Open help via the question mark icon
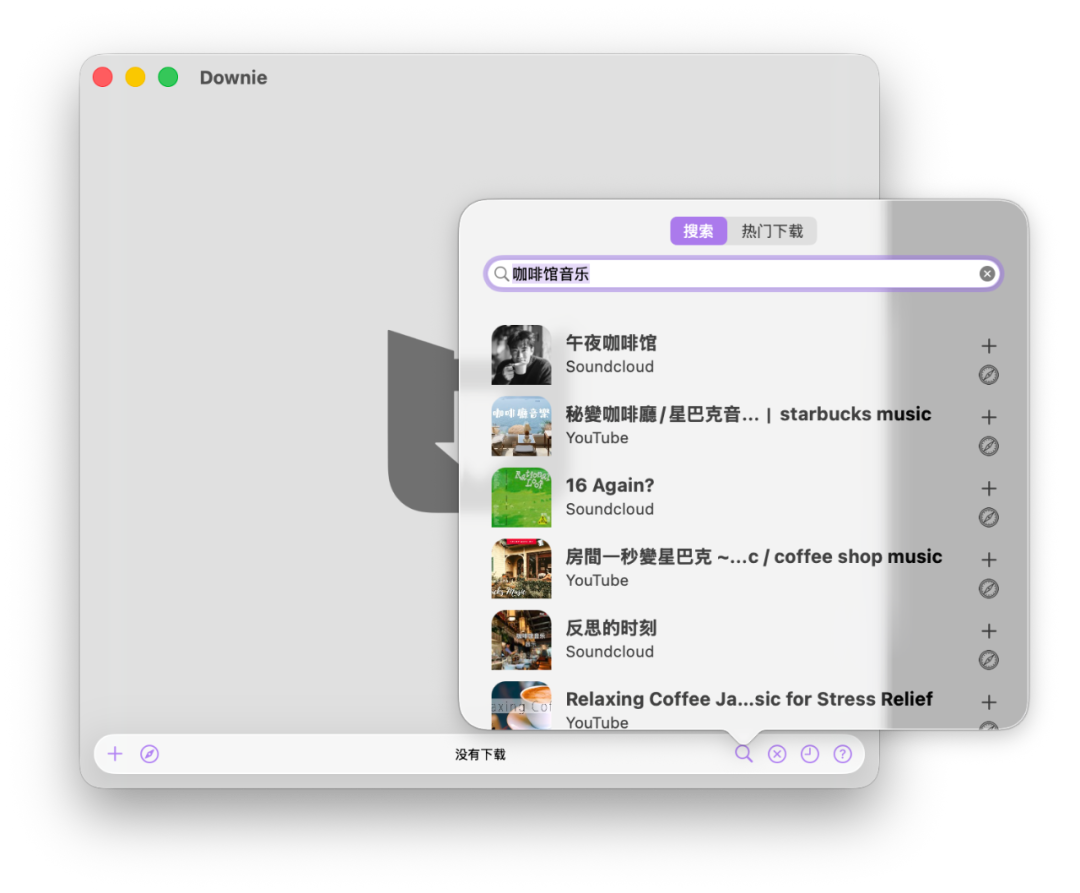This screenshot has width=1080, height=893. 843,753
